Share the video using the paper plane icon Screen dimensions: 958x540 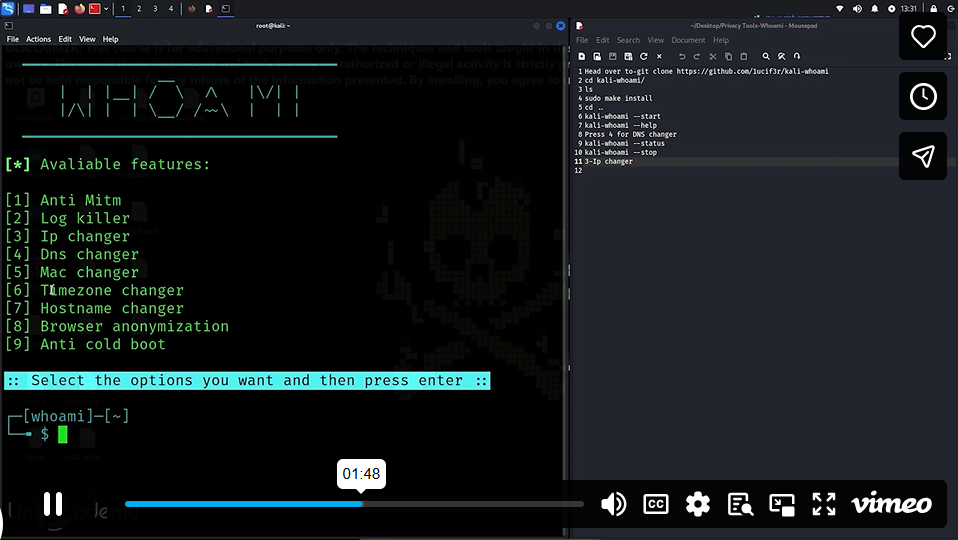(x=923, y=156)
